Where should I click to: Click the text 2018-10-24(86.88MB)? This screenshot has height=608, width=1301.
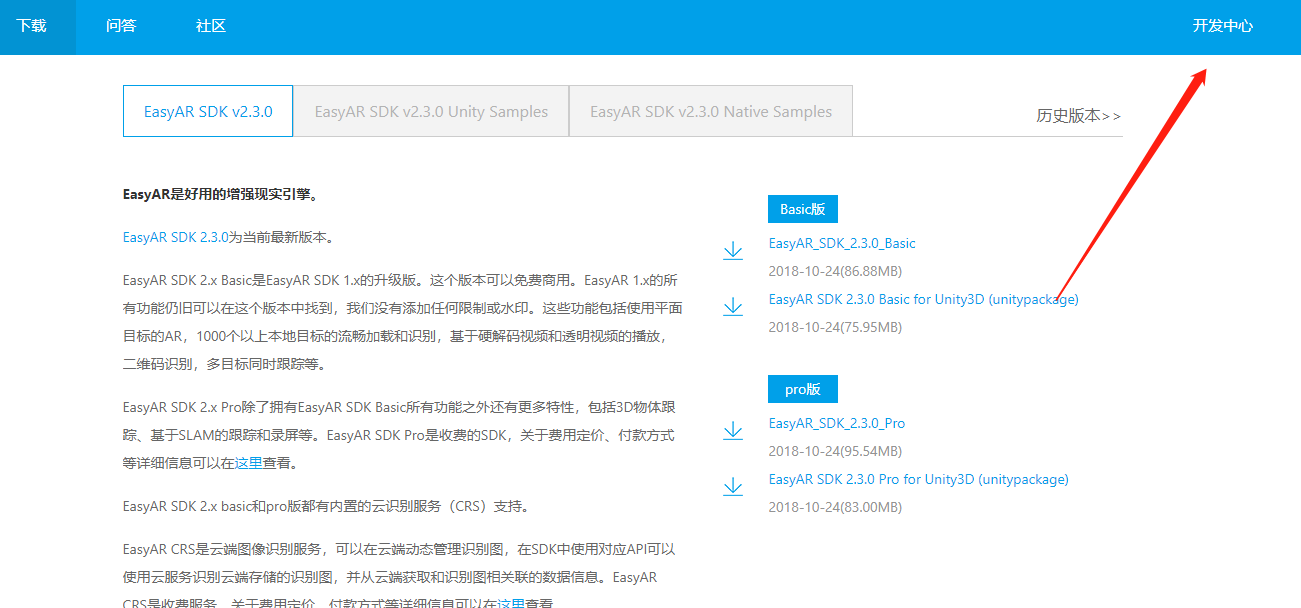click(835, 271)
